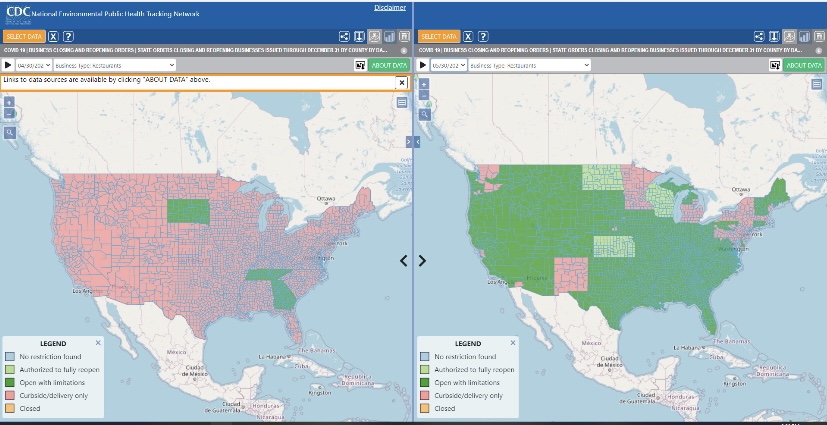Click the 'Open with limitations' swatch in right legend
The width and height of the screenshot is (827, 425).
point(424,382)
